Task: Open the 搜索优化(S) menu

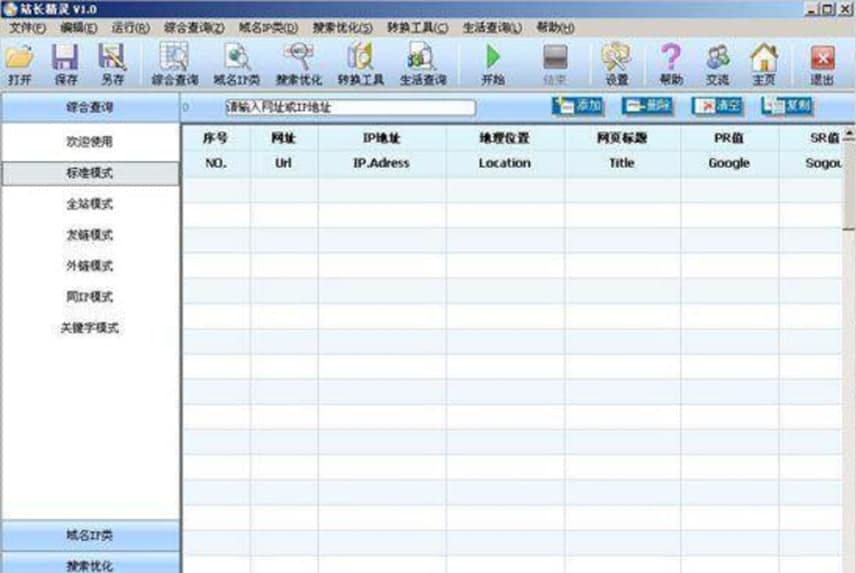Action: 342,27
